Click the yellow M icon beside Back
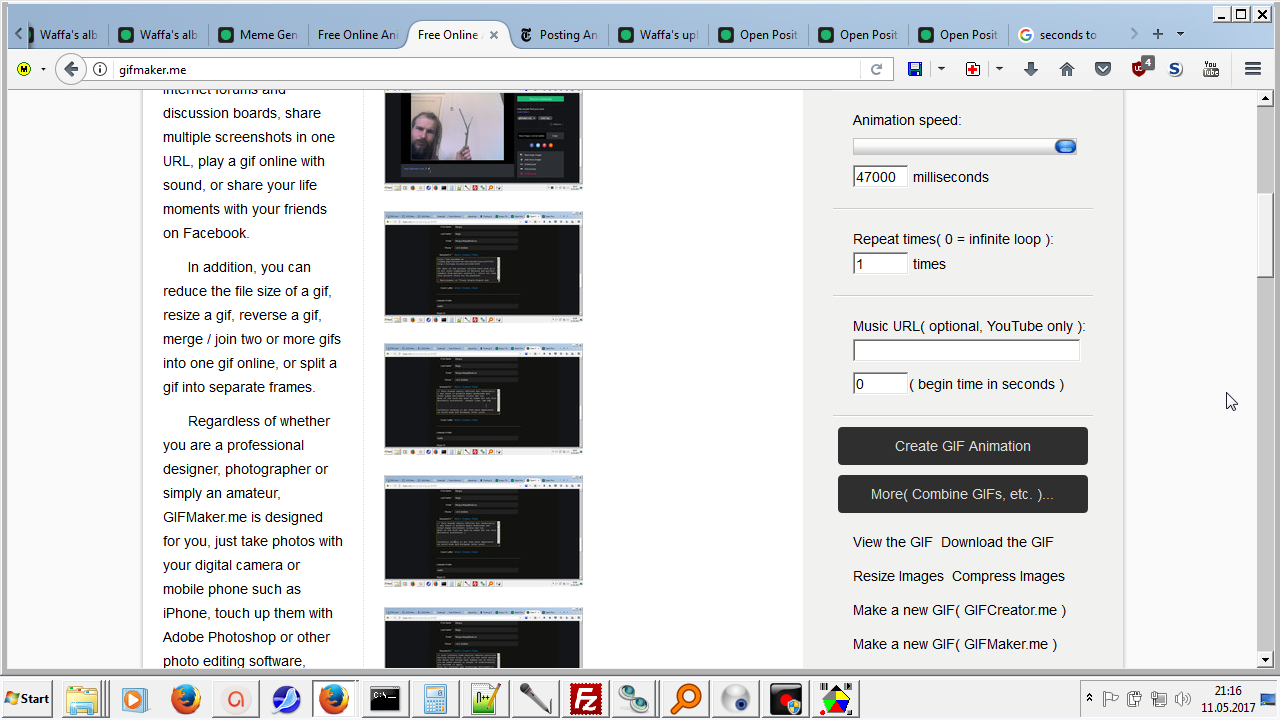This screenshot has height=720, width=1280. pos(24,69)
